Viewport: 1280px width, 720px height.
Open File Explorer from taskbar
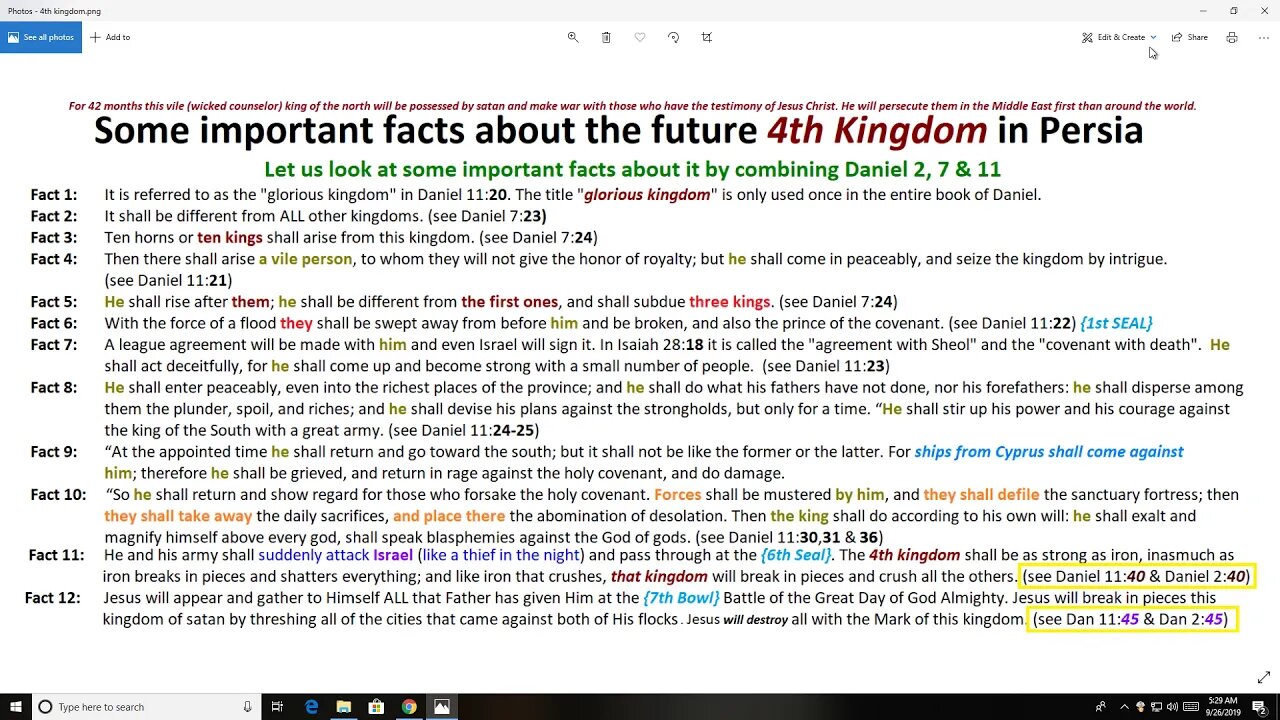click(344, 707)
